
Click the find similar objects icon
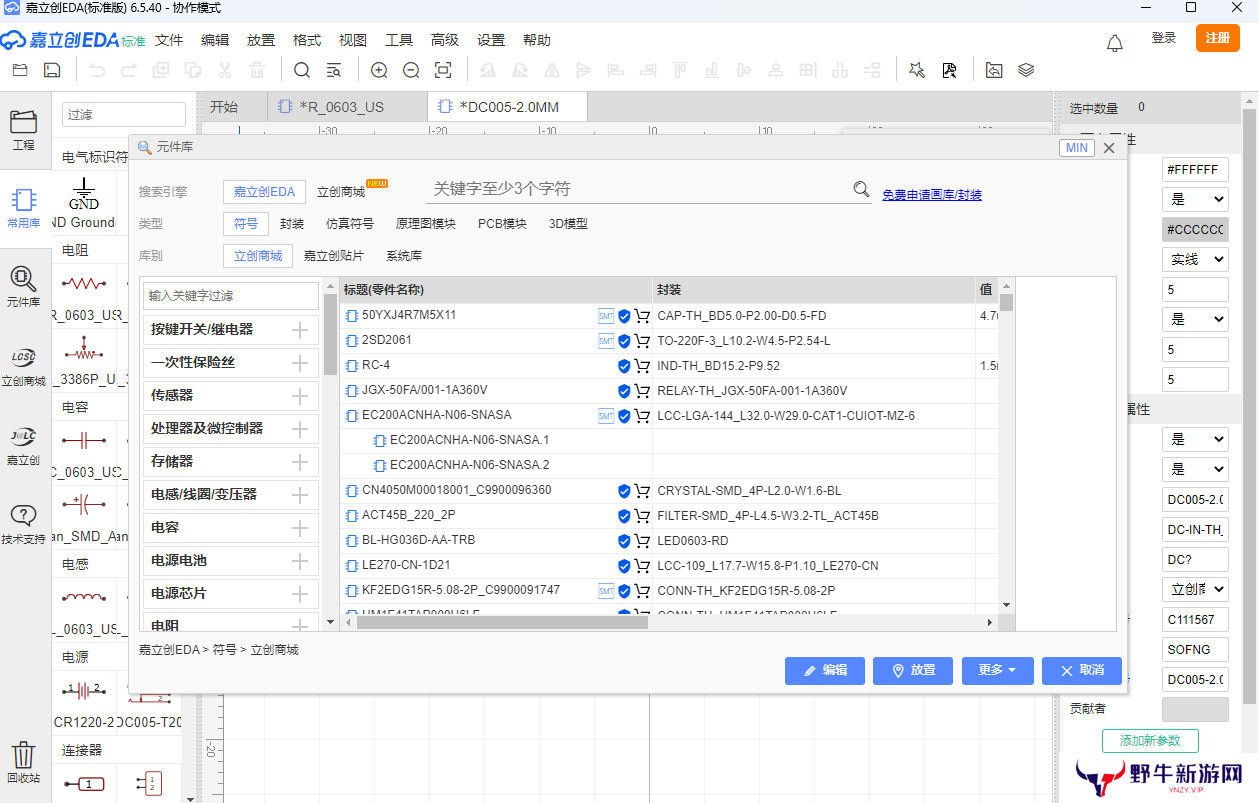(x=334, y=70)
